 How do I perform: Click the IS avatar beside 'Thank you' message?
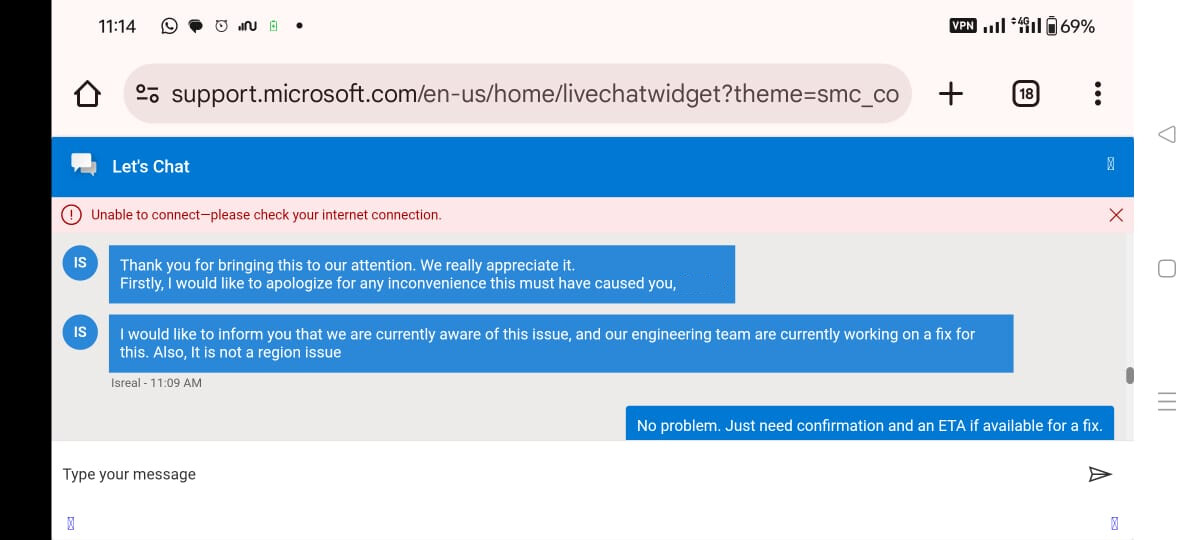80,263
